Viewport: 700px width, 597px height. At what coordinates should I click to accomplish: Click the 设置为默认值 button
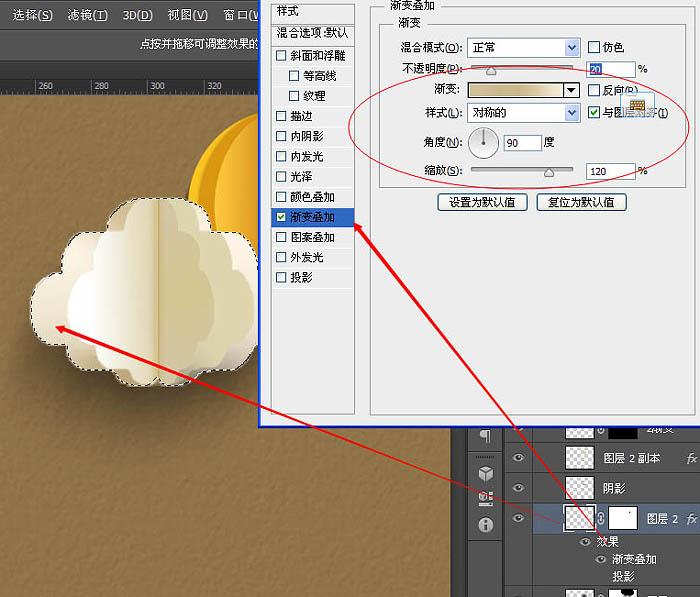482,202
